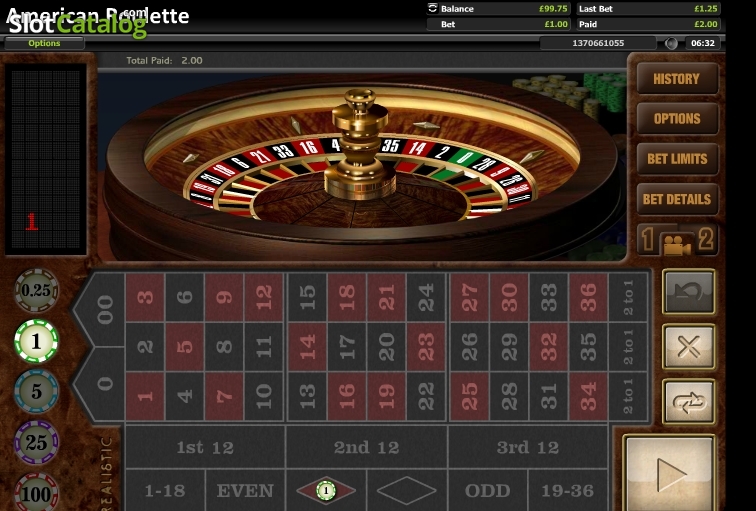Open the OPTIONS side button
This screenshot has height=511, width=756.
[x=677, y=119]
